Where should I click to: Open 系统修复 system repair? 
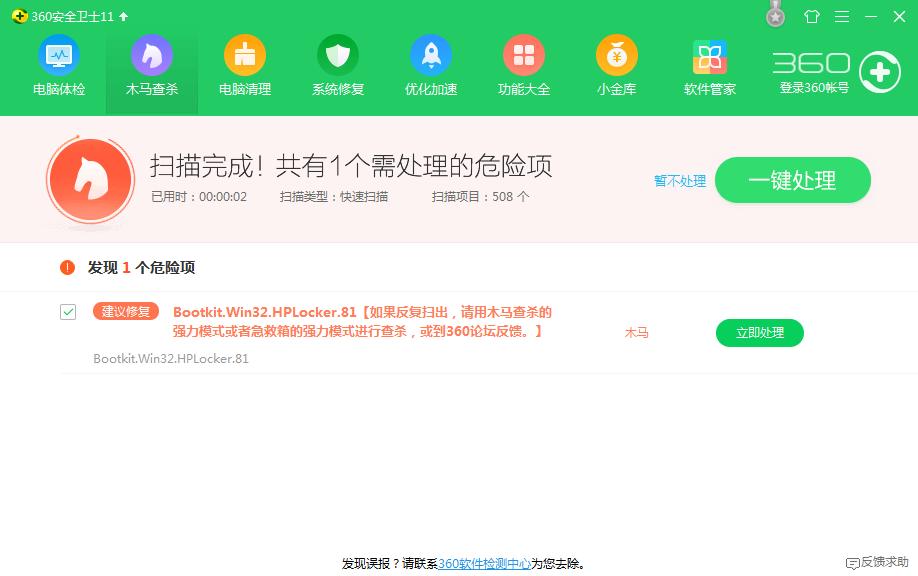[338, 63]
